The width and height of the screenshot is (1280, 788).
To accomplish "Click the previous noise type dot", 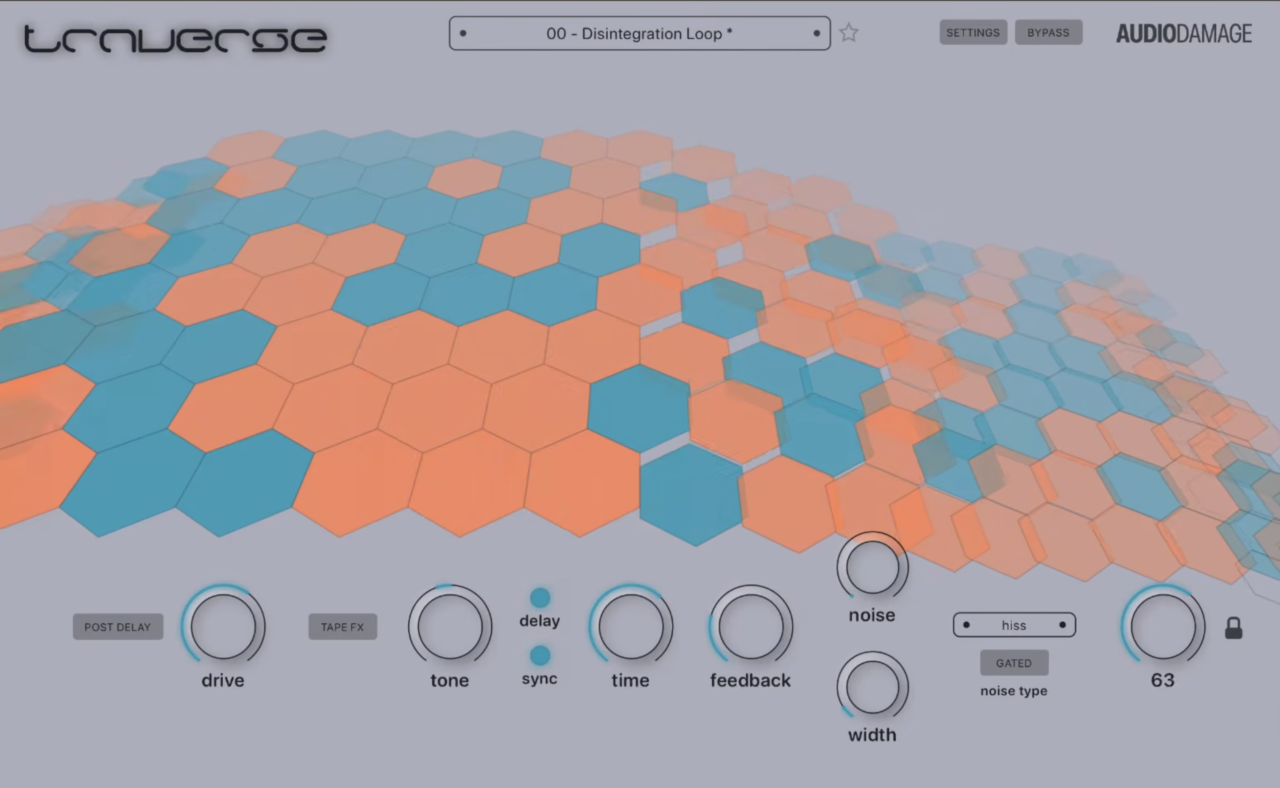I will point(966,625).
